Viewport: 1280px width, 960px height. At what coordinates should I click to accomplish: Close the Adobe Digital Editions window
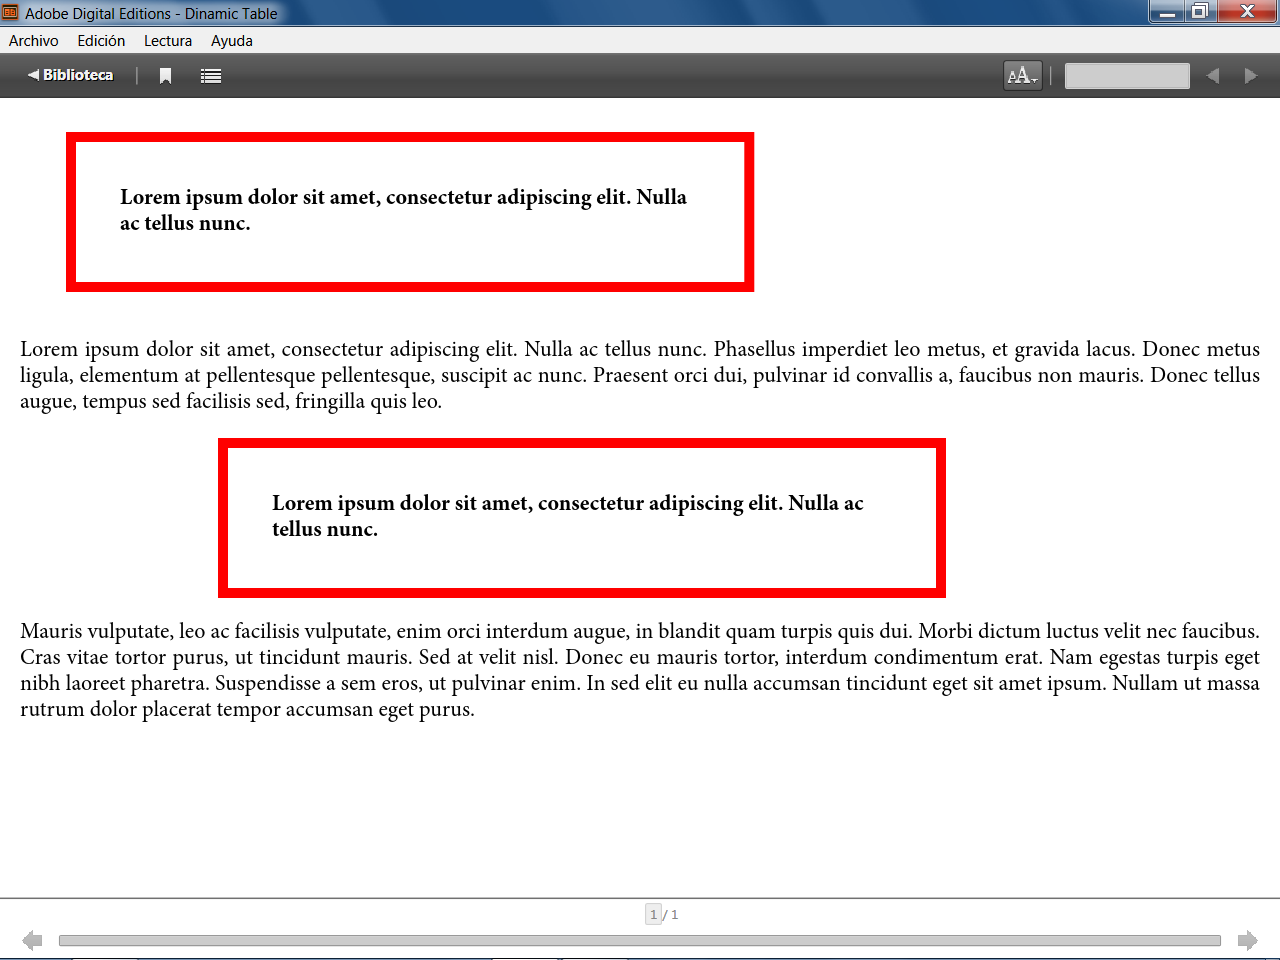(1247, 12)
